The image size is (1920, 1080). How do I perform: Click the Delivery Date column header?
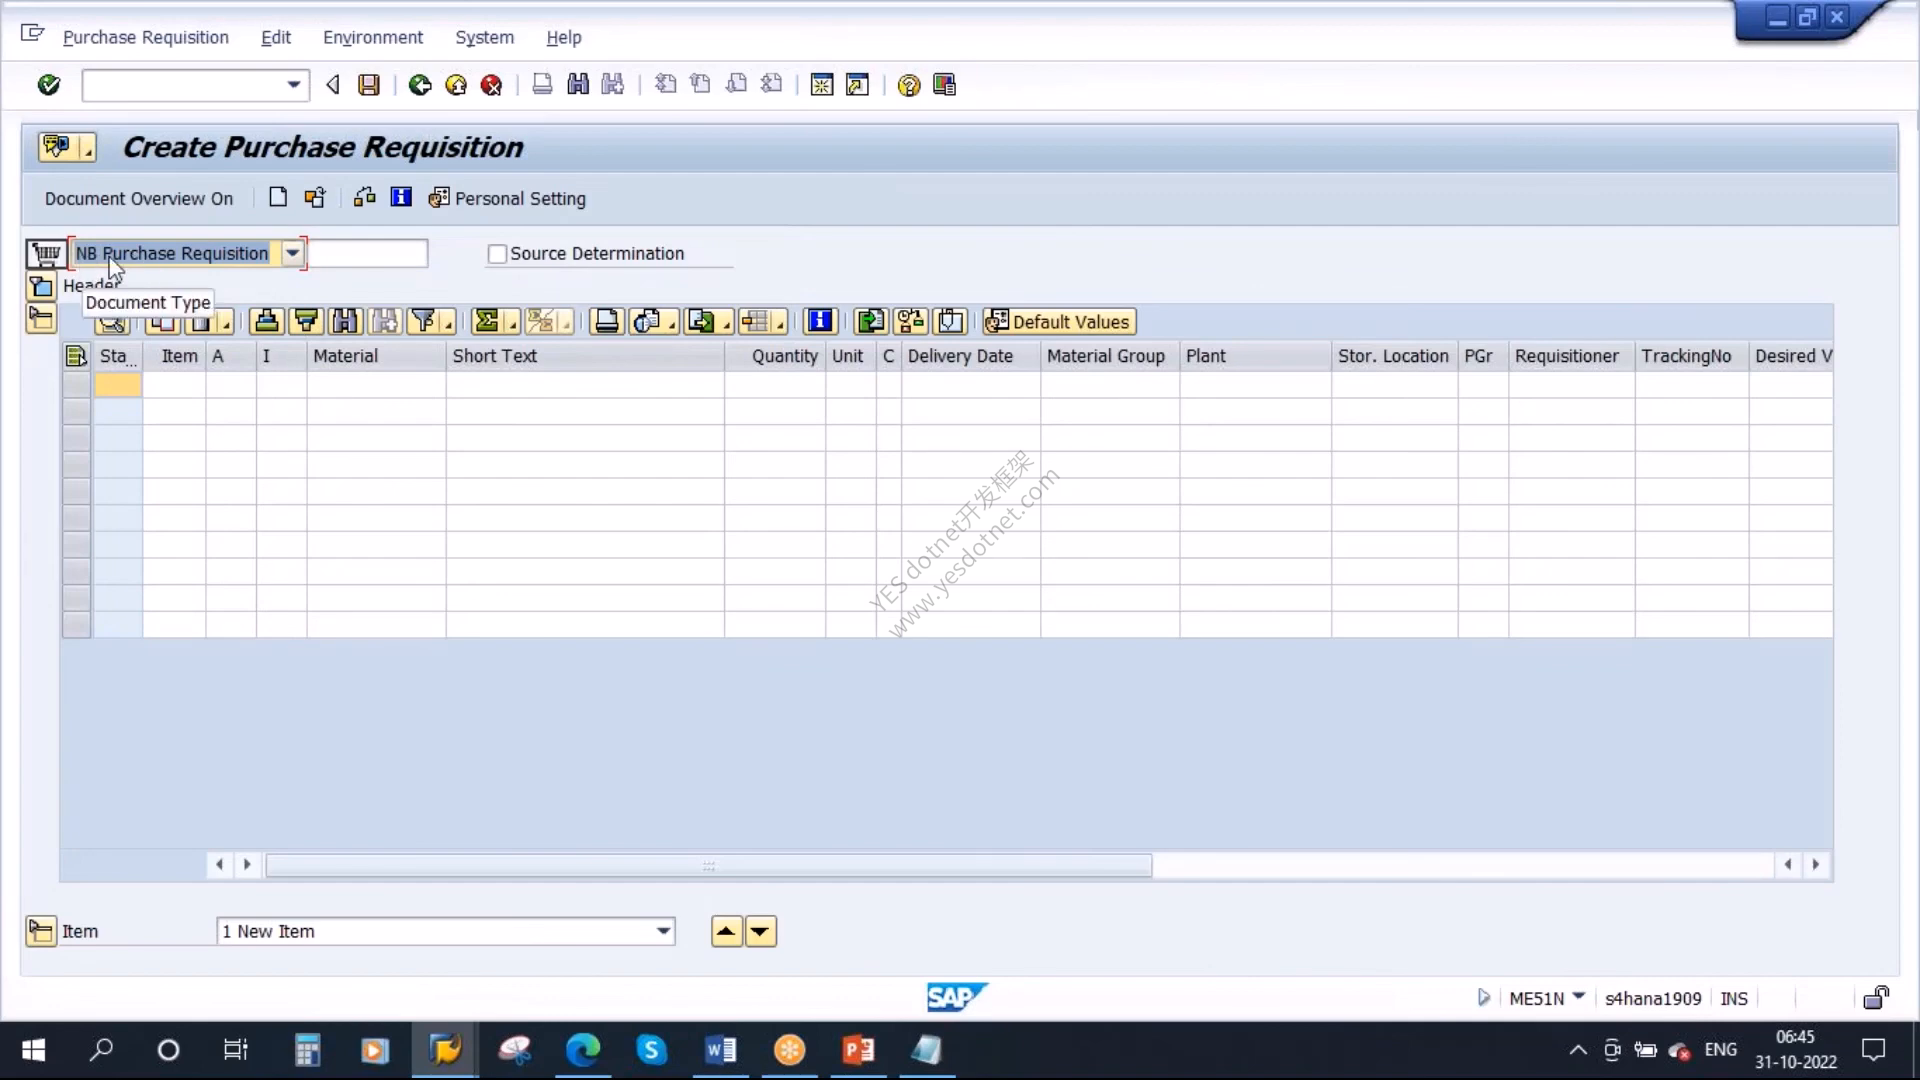point(970,356)
